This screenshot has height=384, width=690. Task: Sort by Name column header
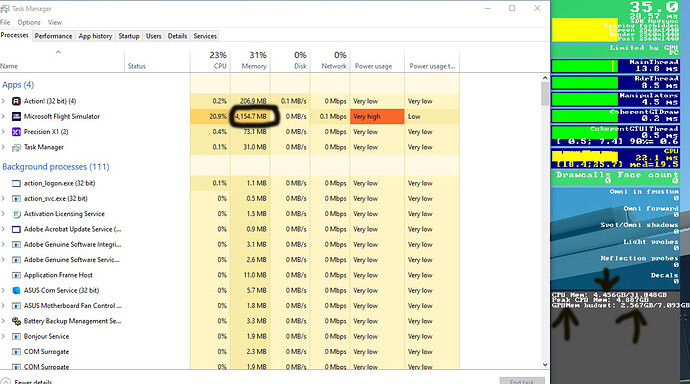click(62, 61)
